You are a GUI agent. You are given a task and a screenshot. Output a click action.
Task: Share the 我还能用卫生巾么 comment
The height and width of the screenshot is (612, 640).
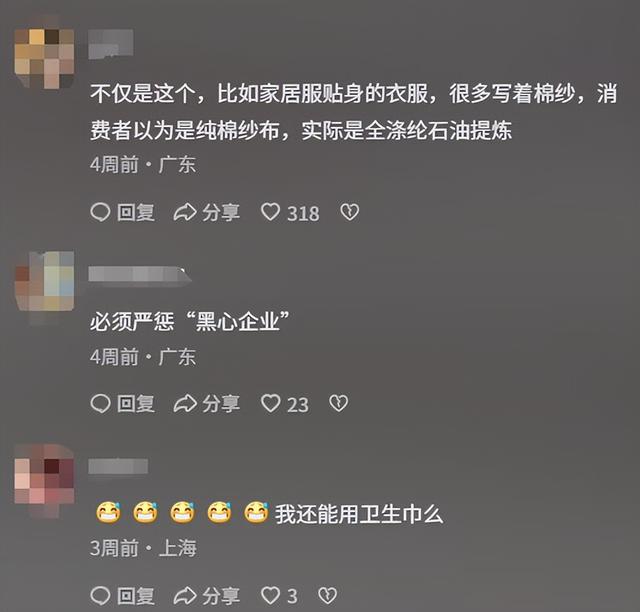pyautogui.click(x=207, y=596)
